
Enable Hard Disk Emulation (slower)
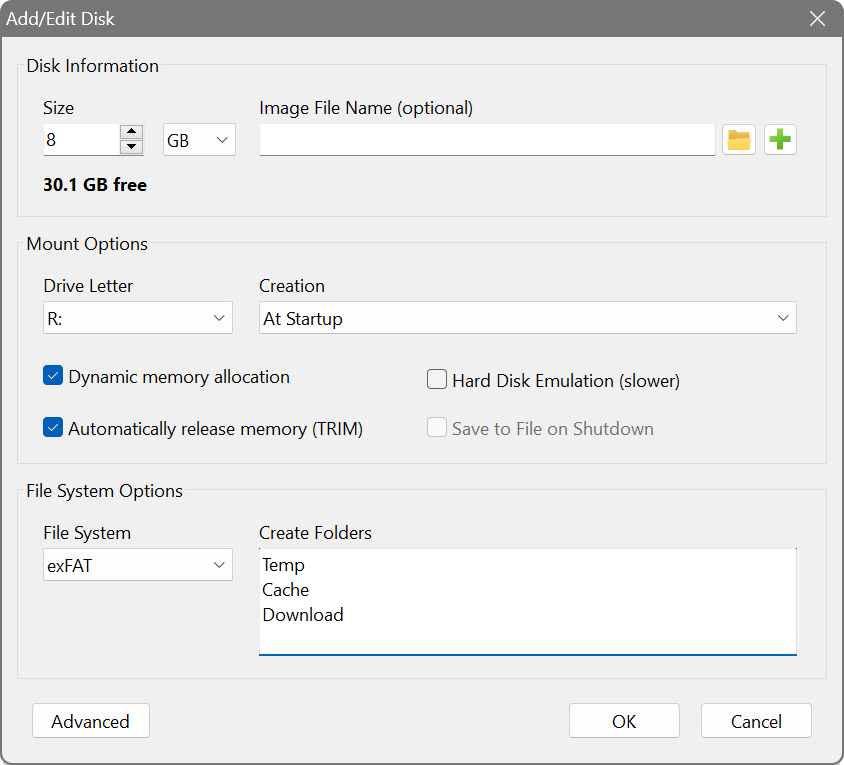[437, 380]
